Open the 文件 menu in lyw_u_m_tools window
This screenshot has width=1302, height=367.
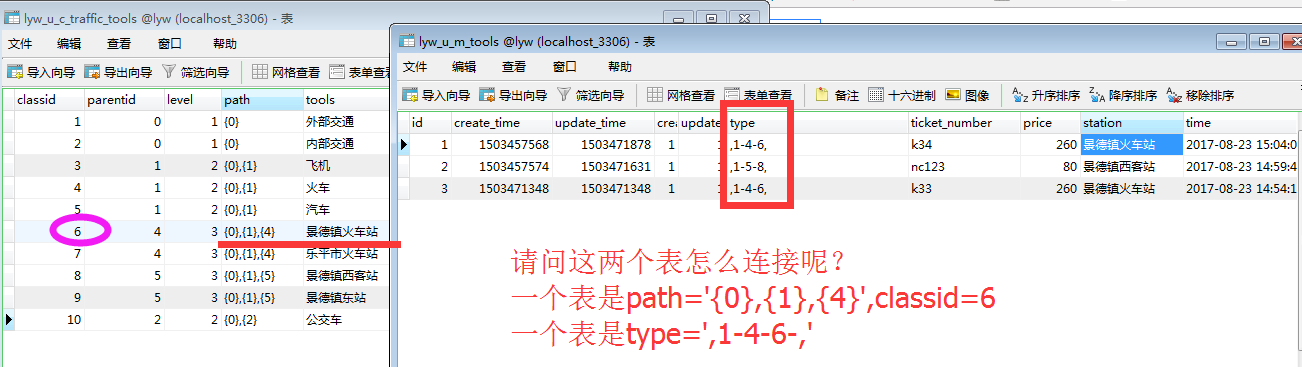415,66
